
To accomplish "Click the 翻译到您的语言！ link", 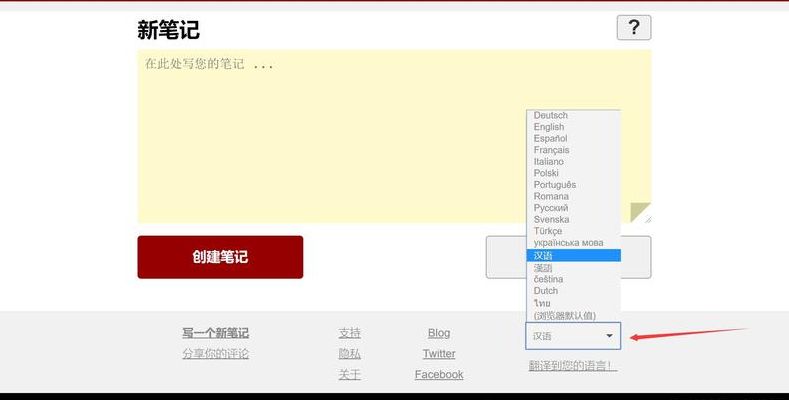I will pos(573,366).
